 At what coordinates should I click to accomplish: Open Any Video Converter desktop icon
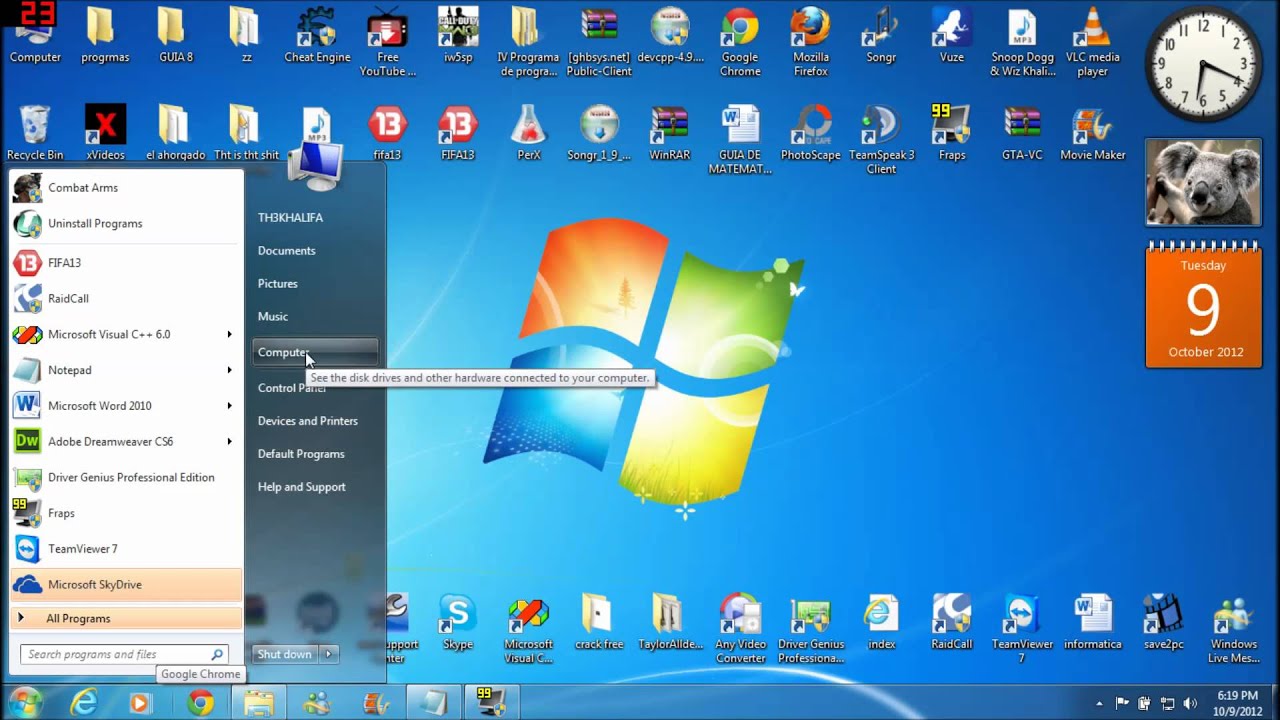[740, 629]
